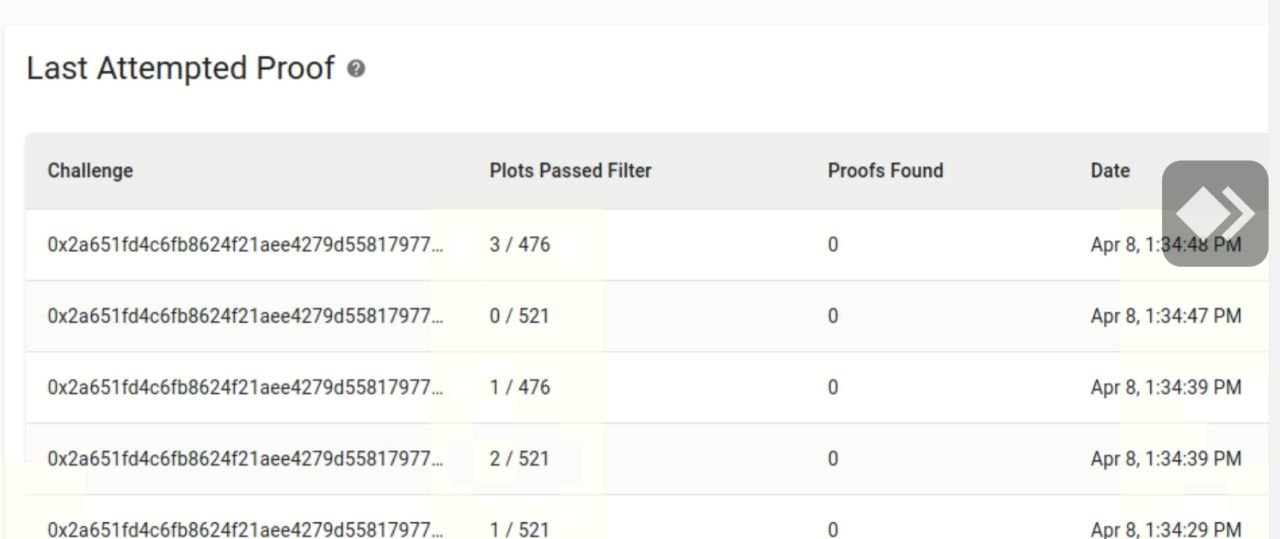
Task: Click the first Apr 8, 1:34:39 PM date cell
Action: click(1166, 387)
